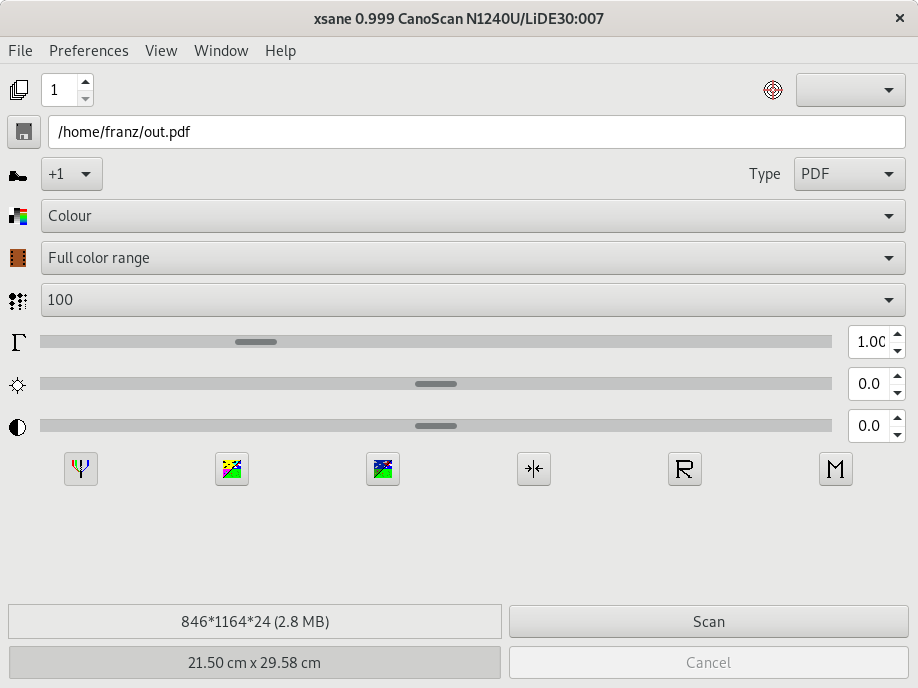This screenshot has height=688, width=918.
Task: Increase the page count spinner
Action: (x=85, y=82)
